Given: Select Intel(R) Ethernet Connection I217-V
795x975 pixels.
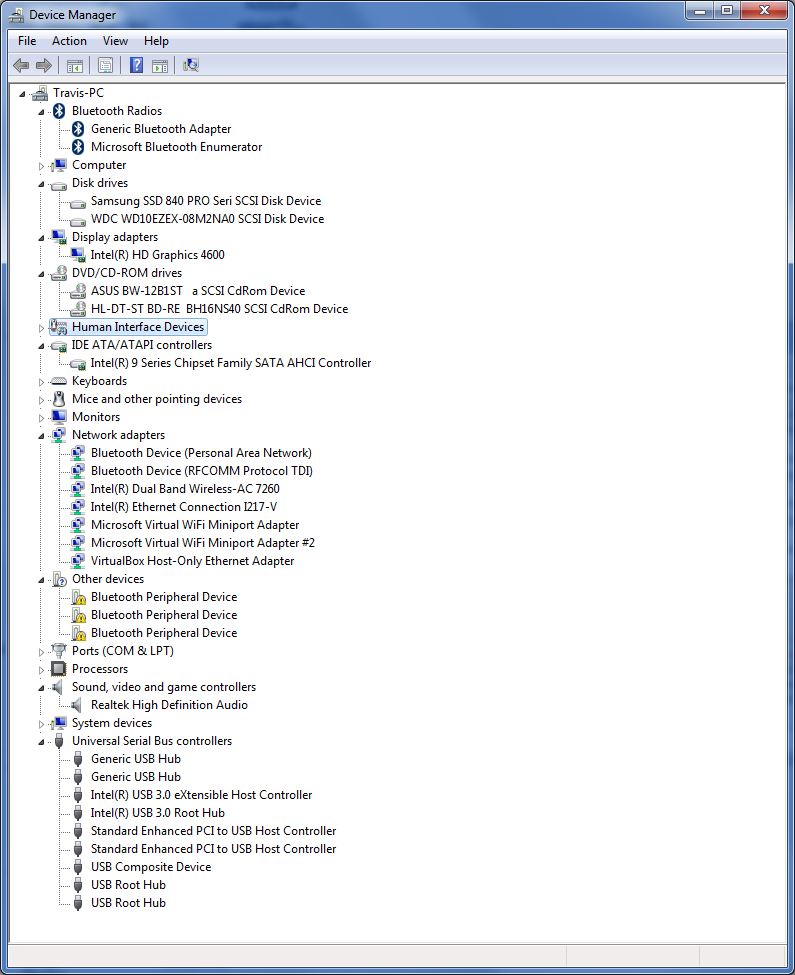Looking at the screenshot, I should 184,507.
